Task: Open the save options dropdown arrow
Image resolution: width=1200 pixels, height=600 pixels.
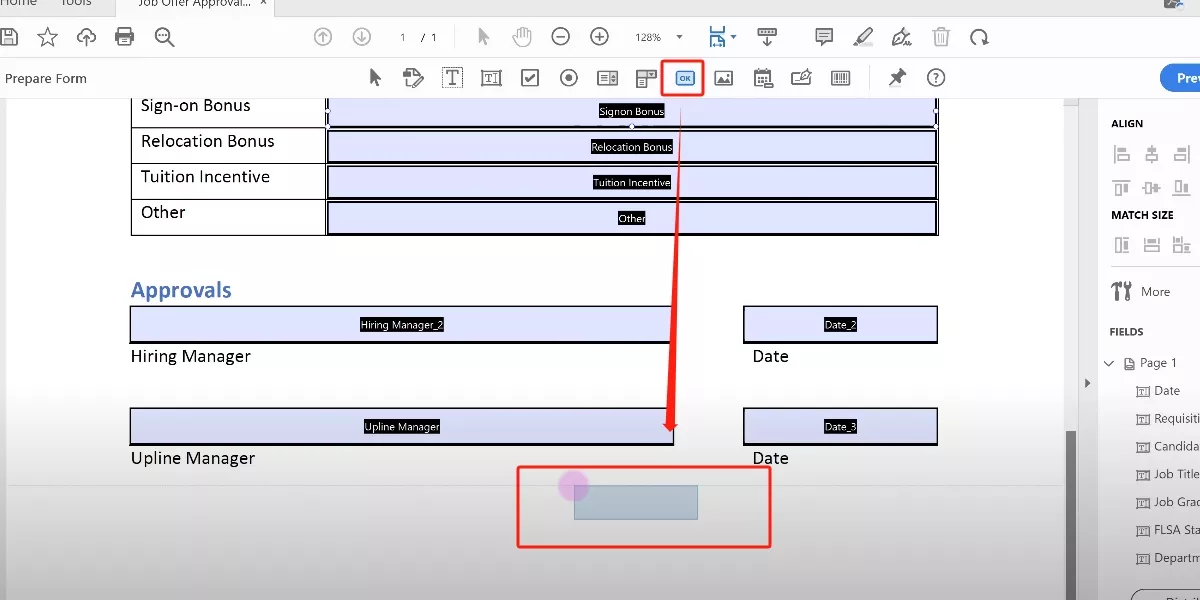Action: (x=733, y=36)
